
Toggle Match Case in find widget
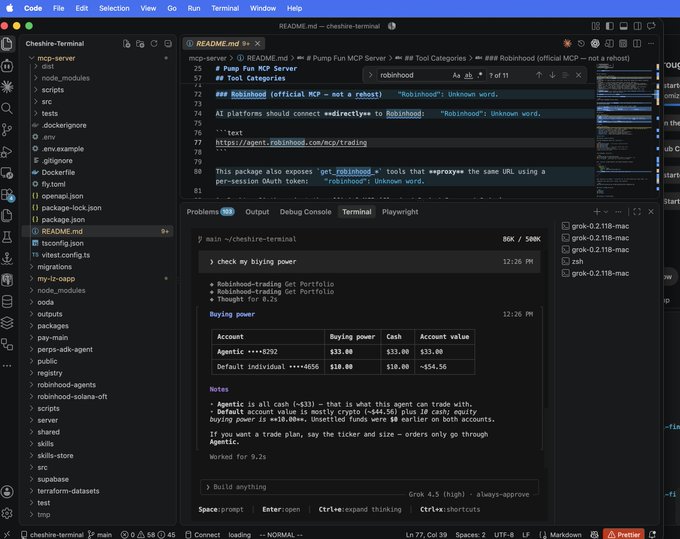point(456,75)
